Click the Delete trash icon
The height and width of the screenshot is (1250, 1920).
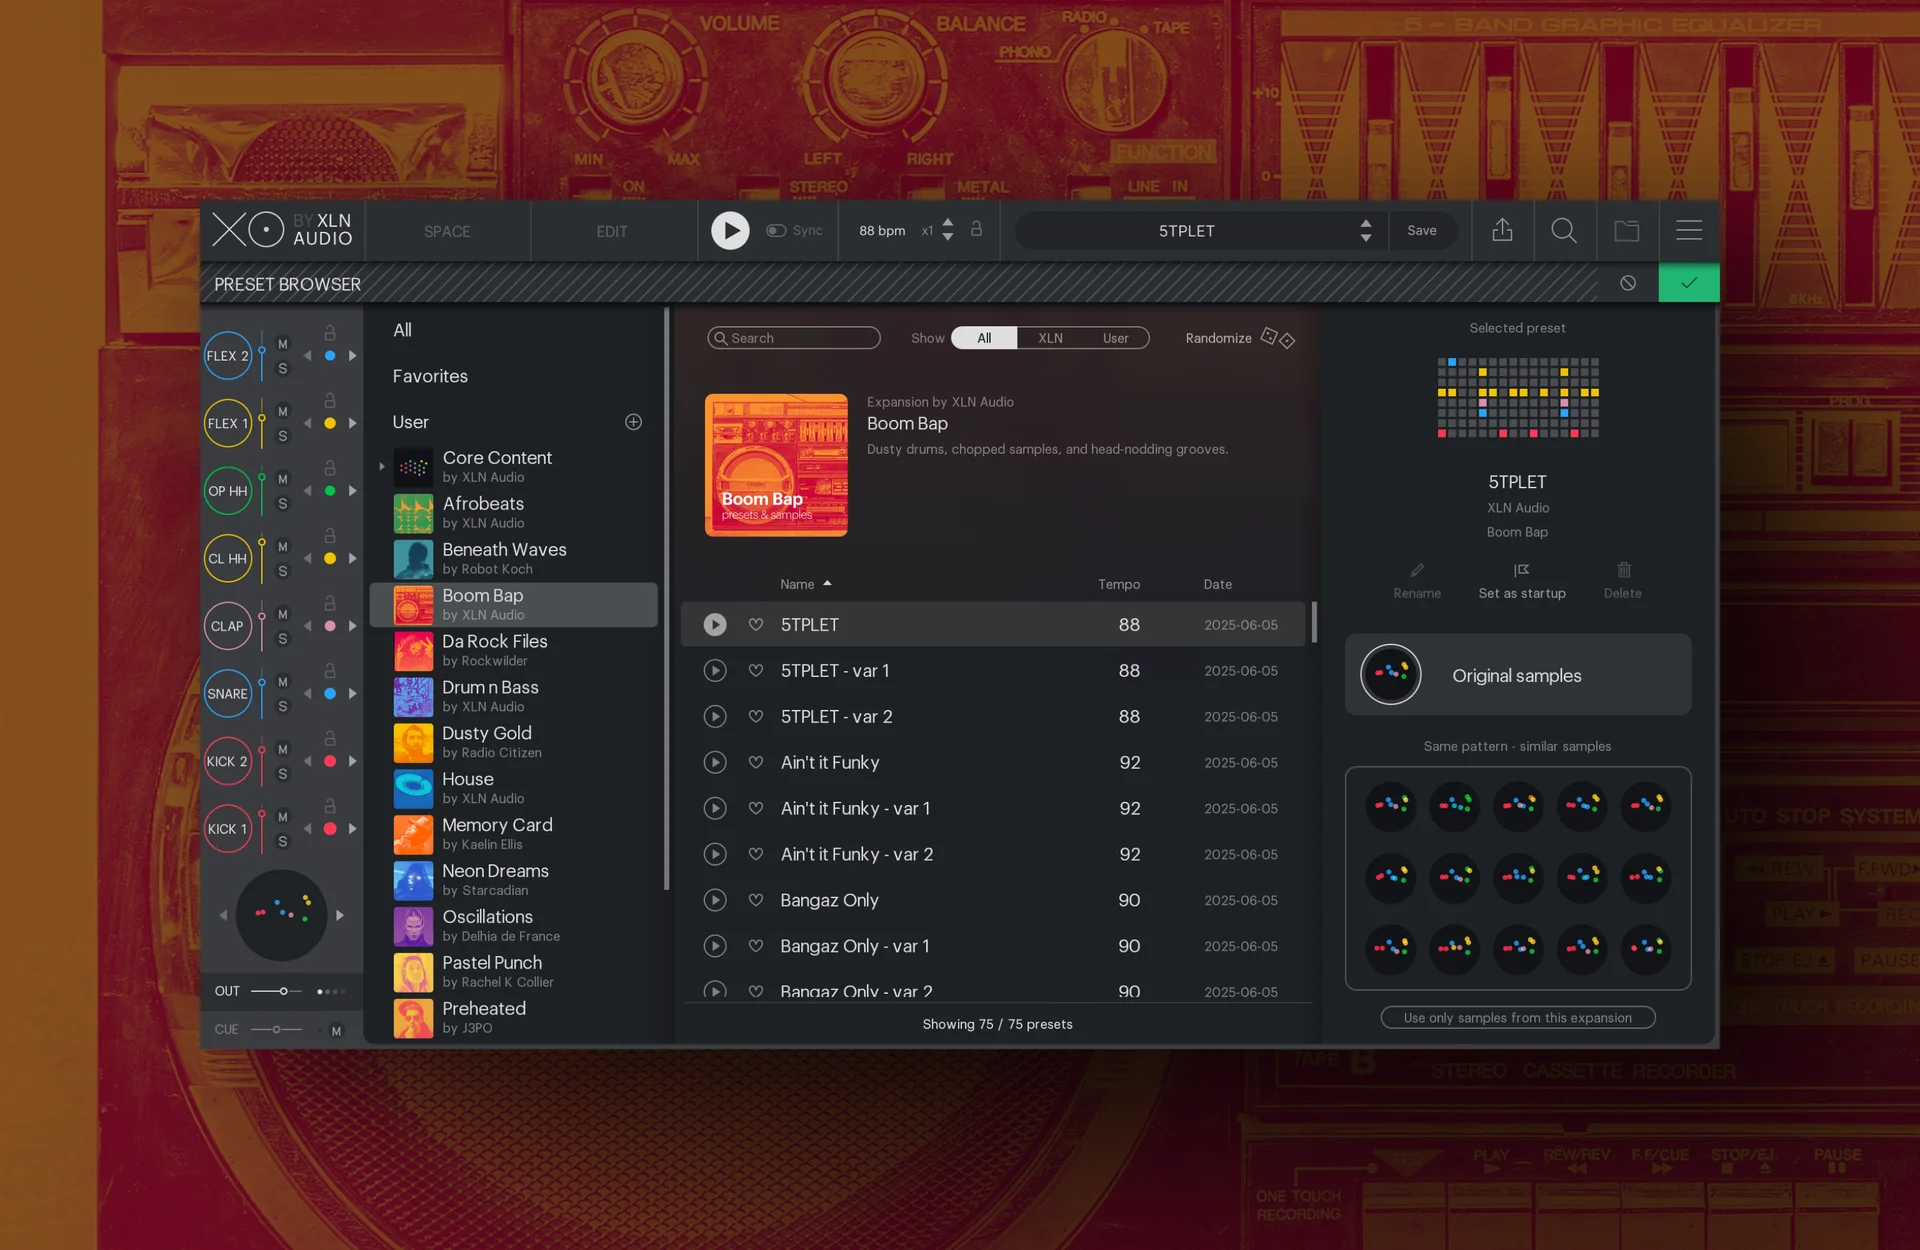coord(1624,570)
